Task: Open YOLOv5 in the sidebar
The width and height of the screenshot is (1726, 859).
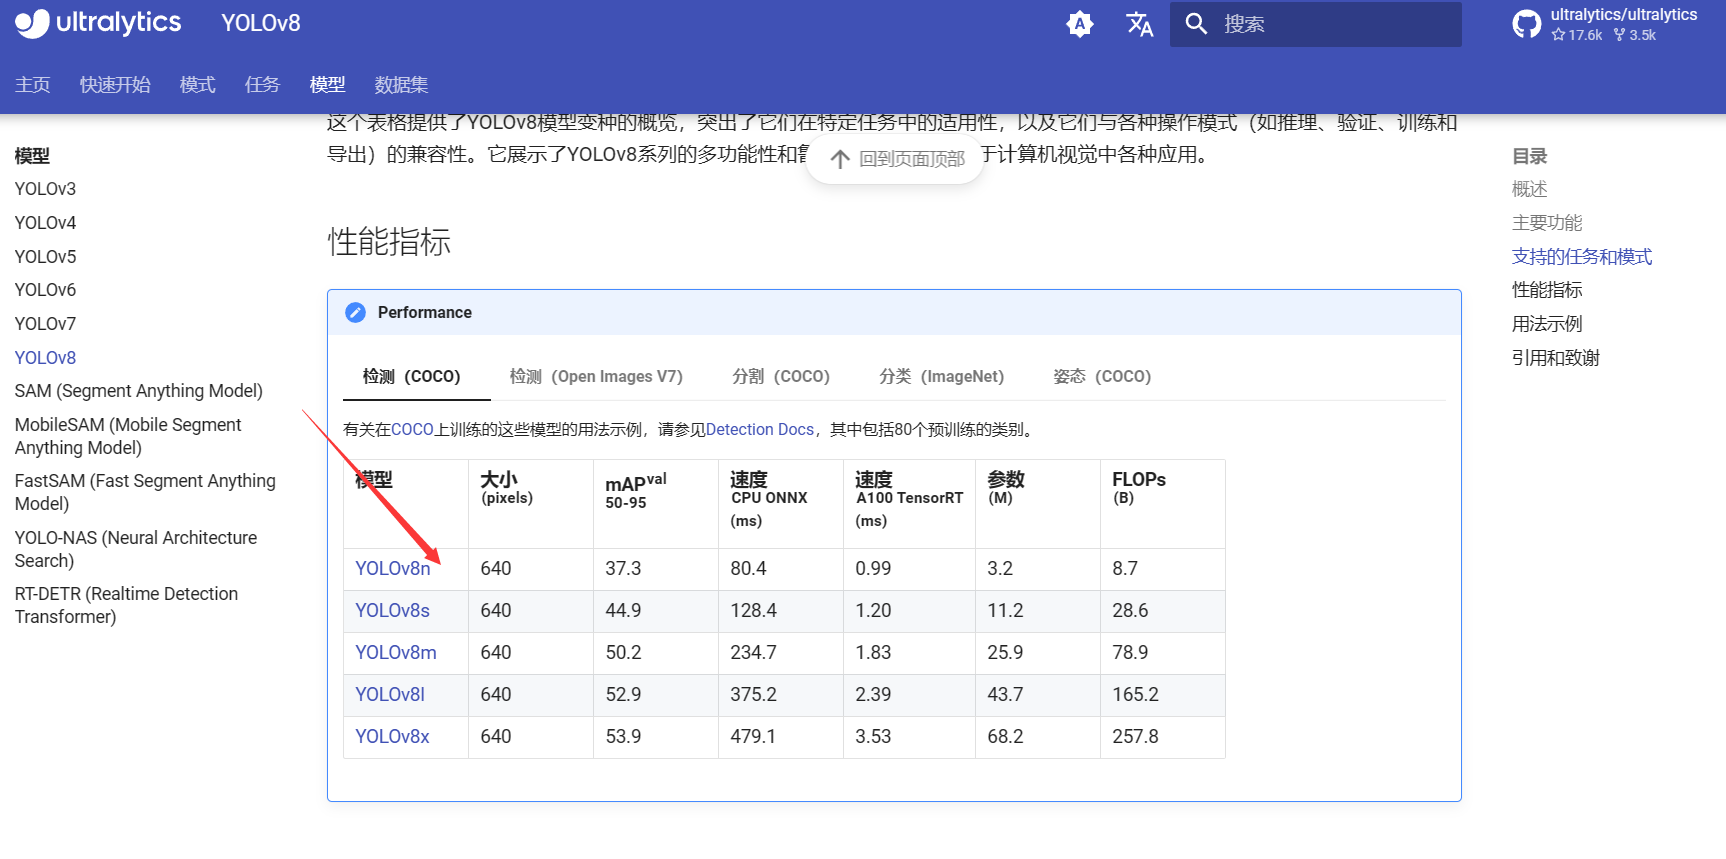Action: click(46, 257)
